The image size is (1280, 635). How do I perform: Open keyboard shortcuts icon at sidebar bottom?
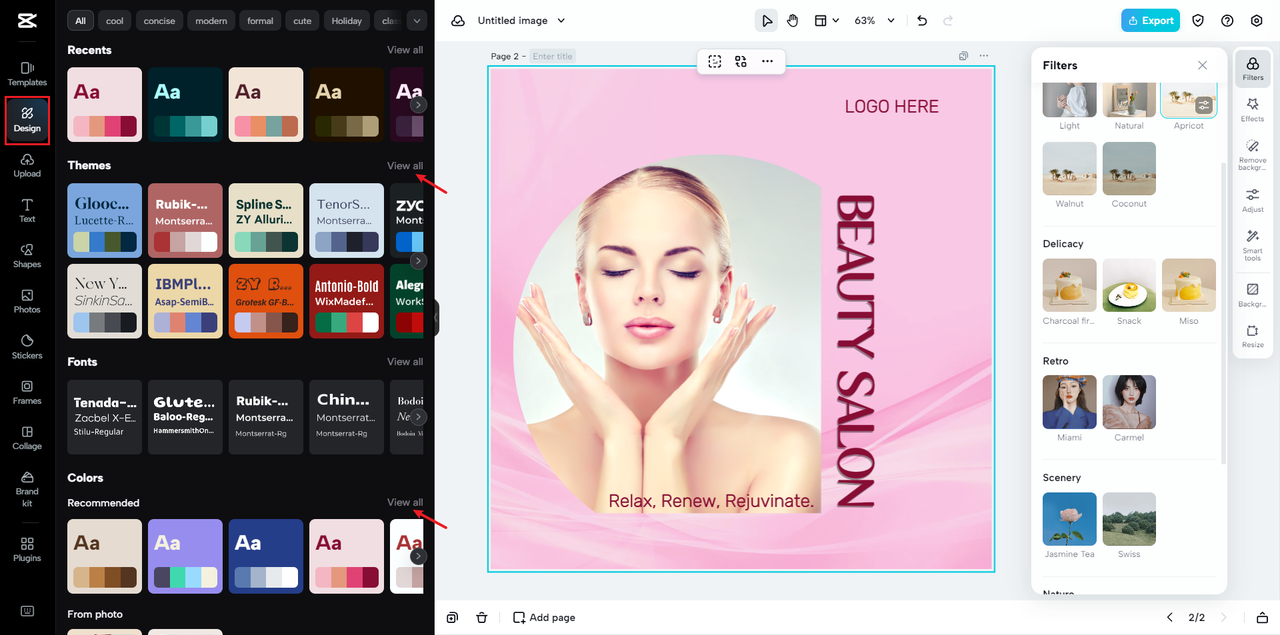[x=27, y=611]
